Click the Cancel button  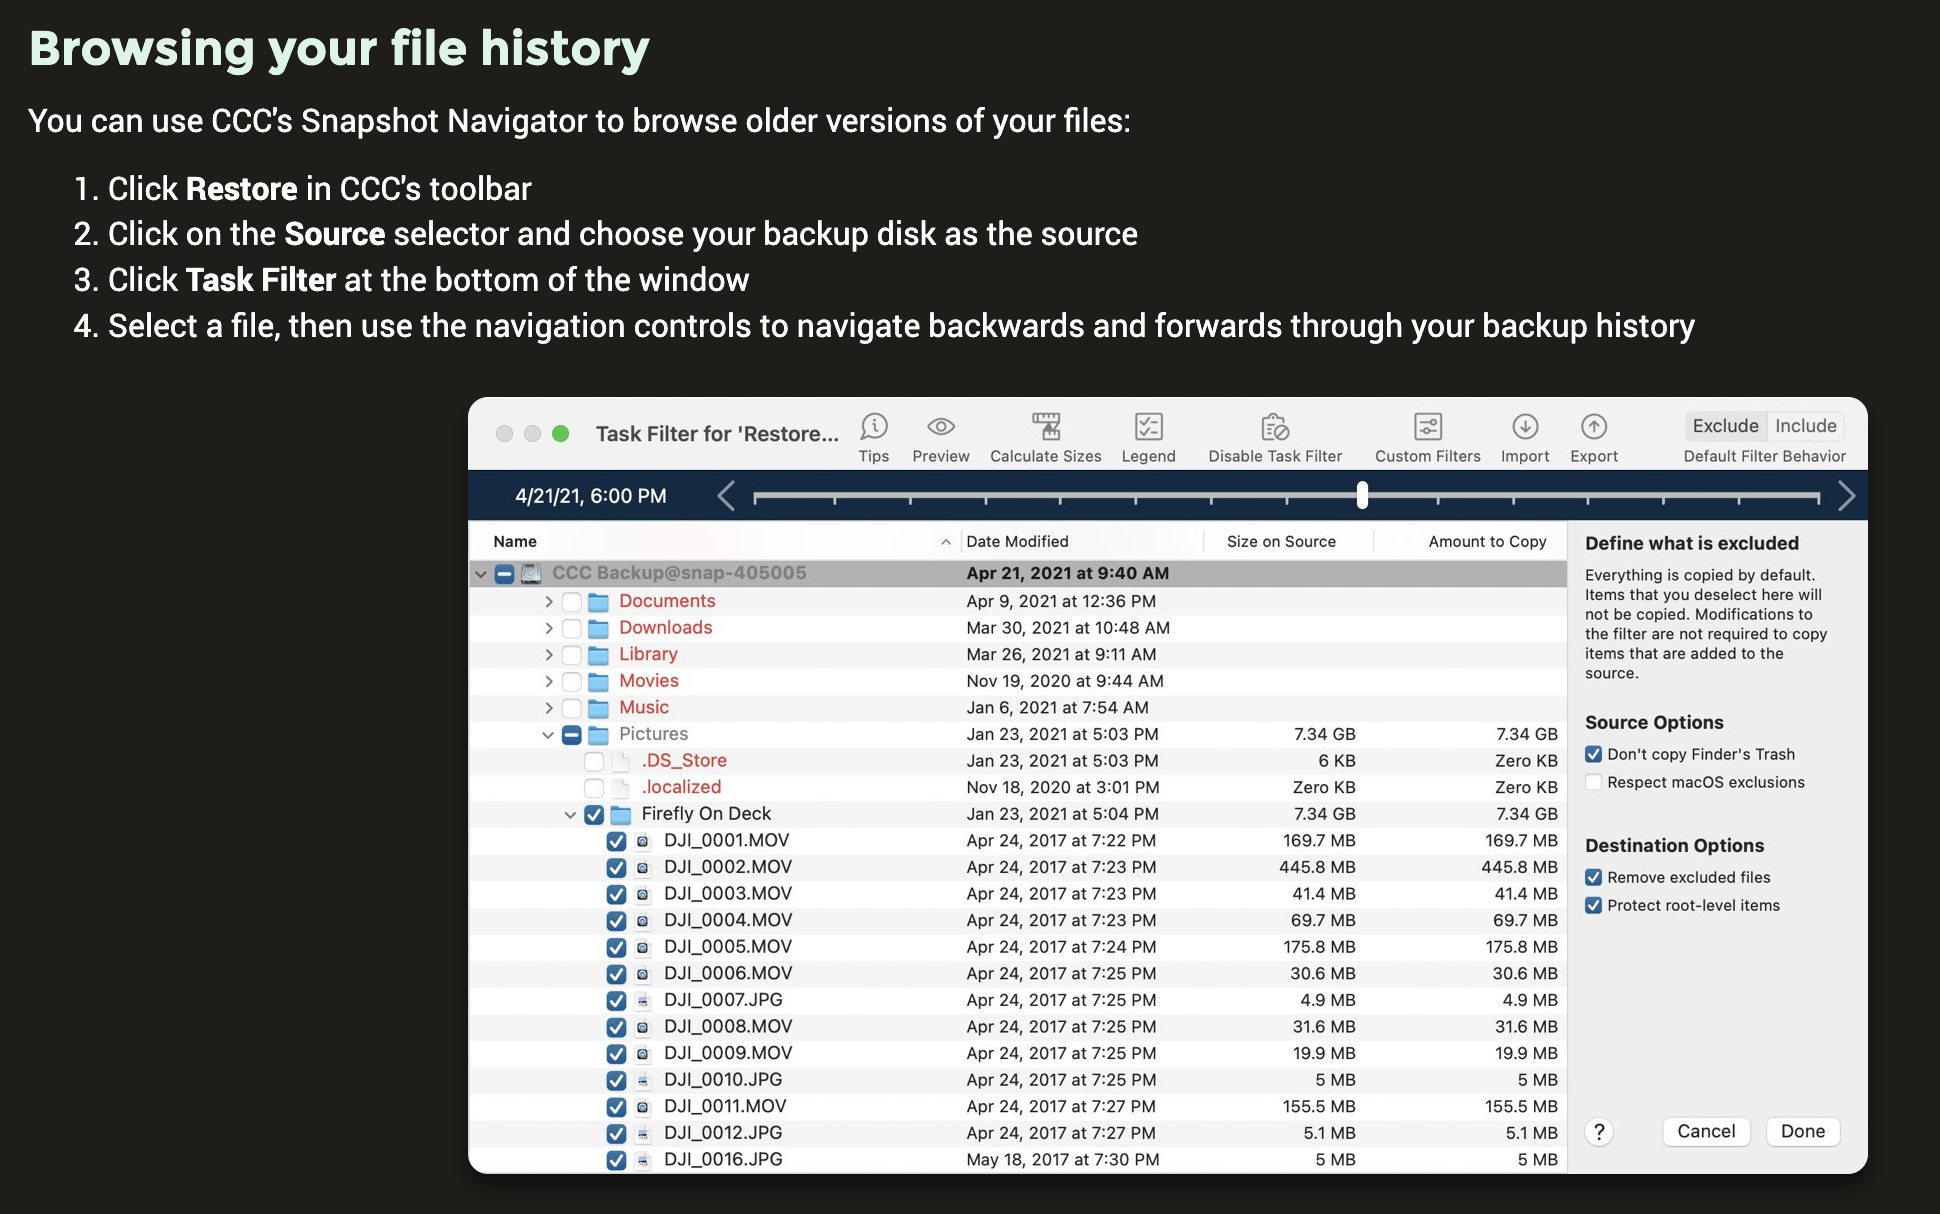pyautogui.click(x=1706, y=1131)
